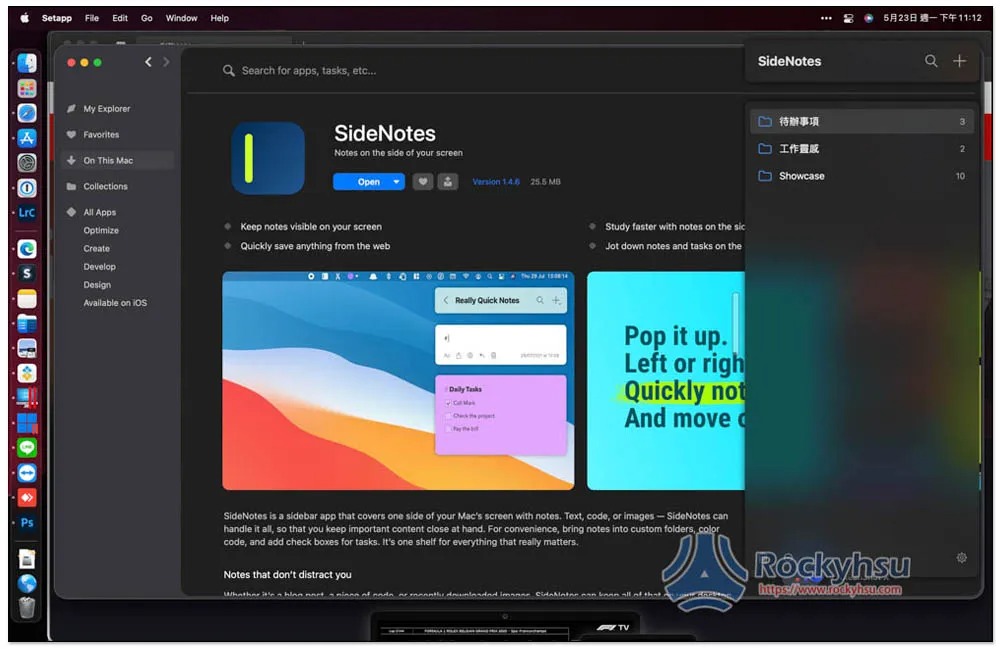Click the forward navigation chevron in Setapp
Image resolution: width=1000 pixels, height=649 pixels.
click(x=166, y=61)
